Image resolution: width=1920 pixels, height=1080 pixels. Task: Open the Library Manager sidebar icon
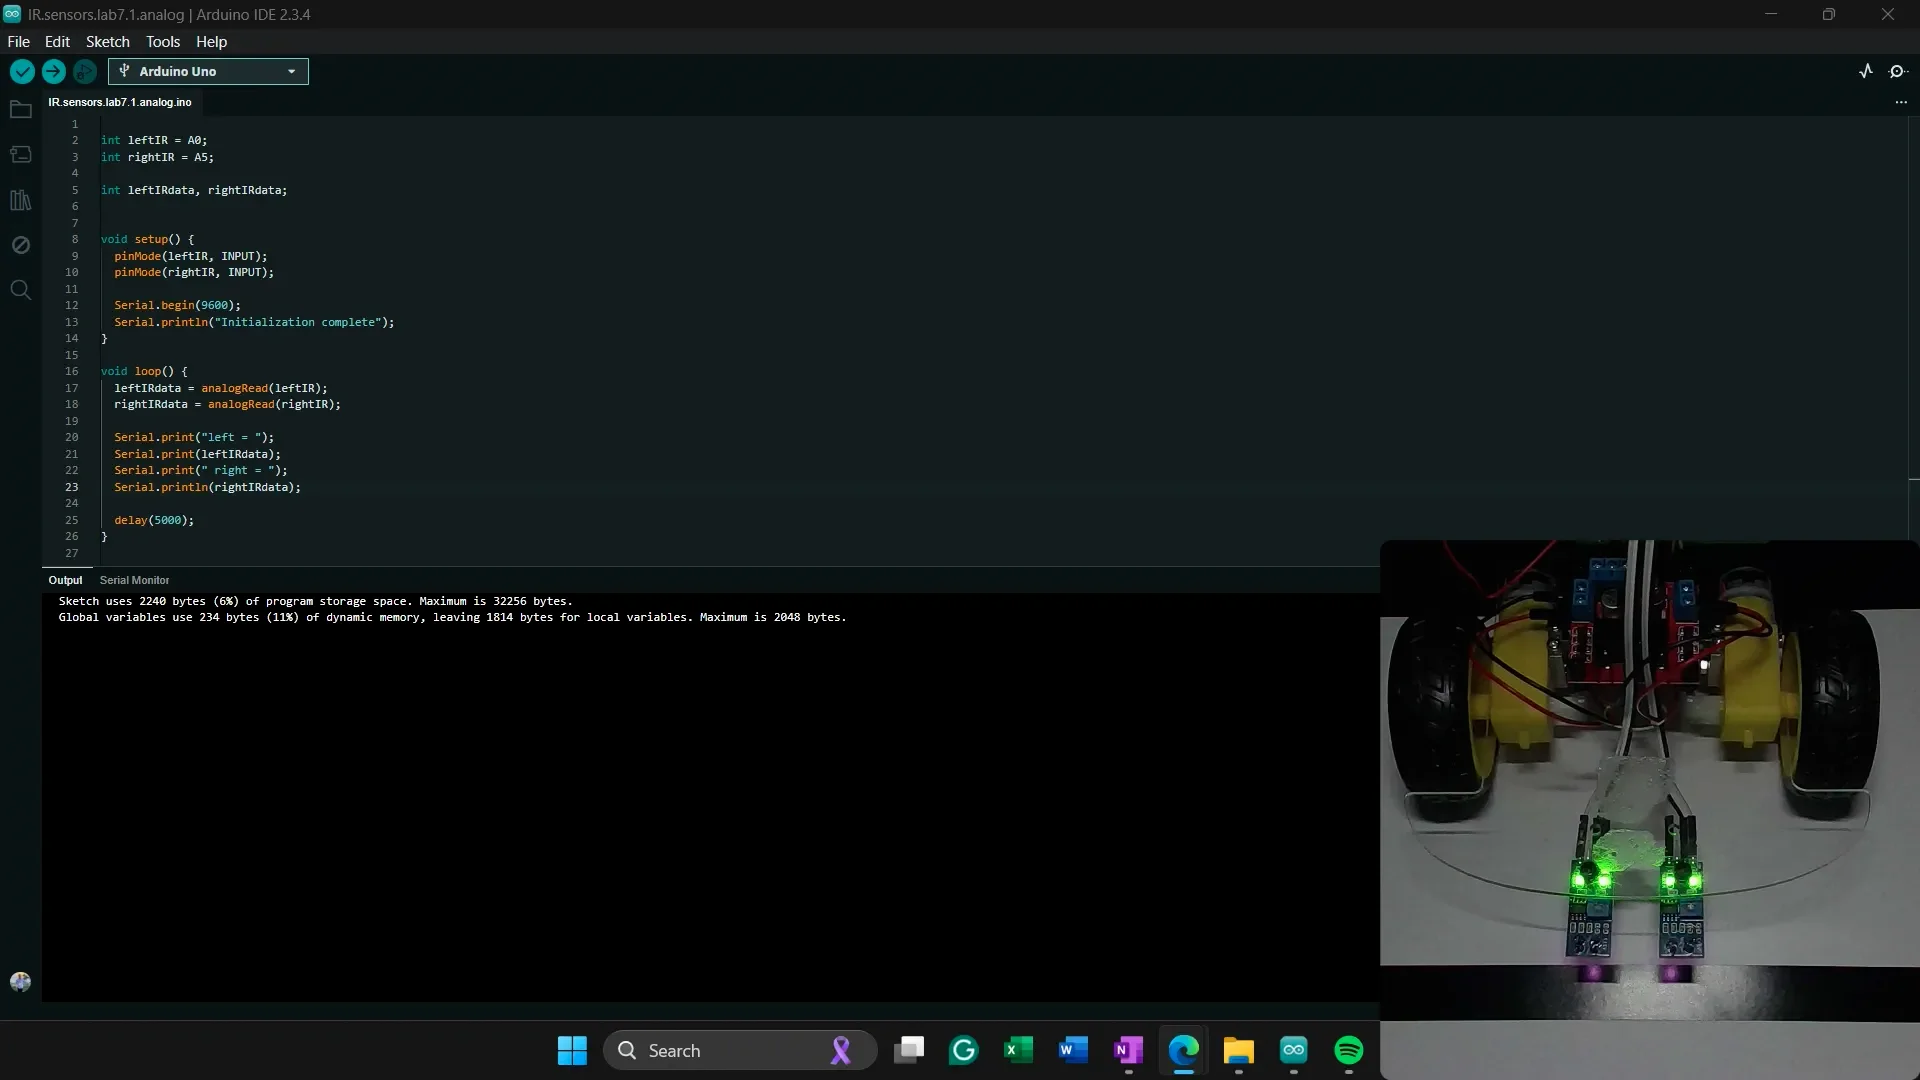click(20, 200)
